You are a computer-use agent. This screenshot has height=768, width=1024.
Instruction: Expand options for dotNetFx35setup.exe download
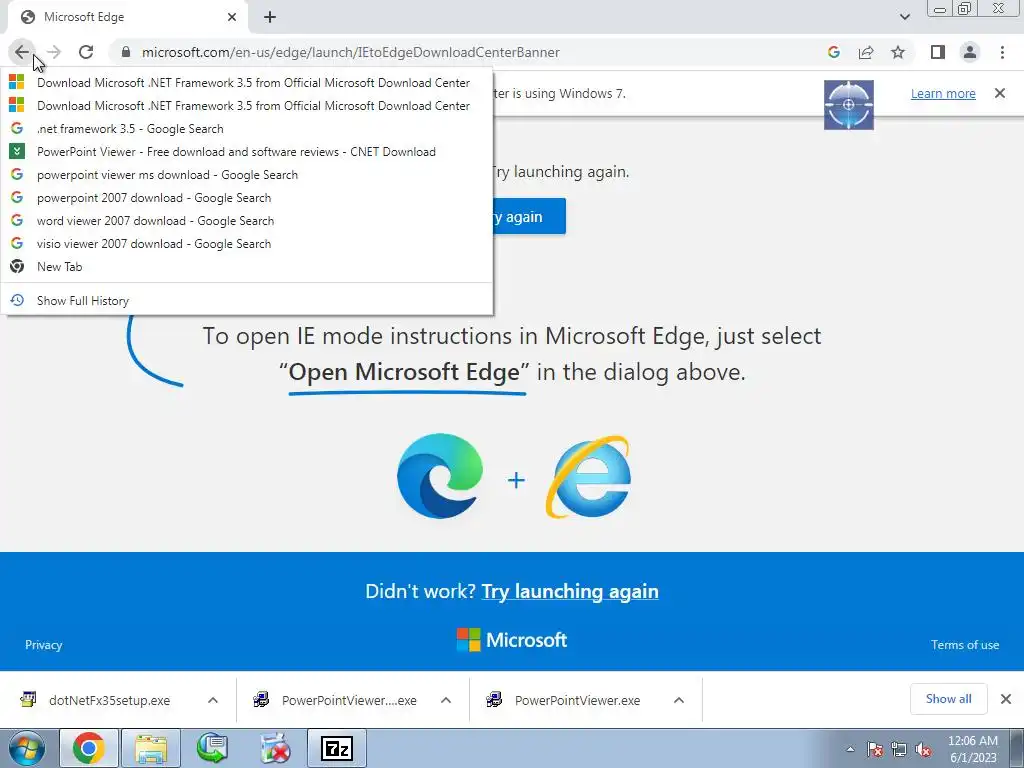tap(213, 700)
